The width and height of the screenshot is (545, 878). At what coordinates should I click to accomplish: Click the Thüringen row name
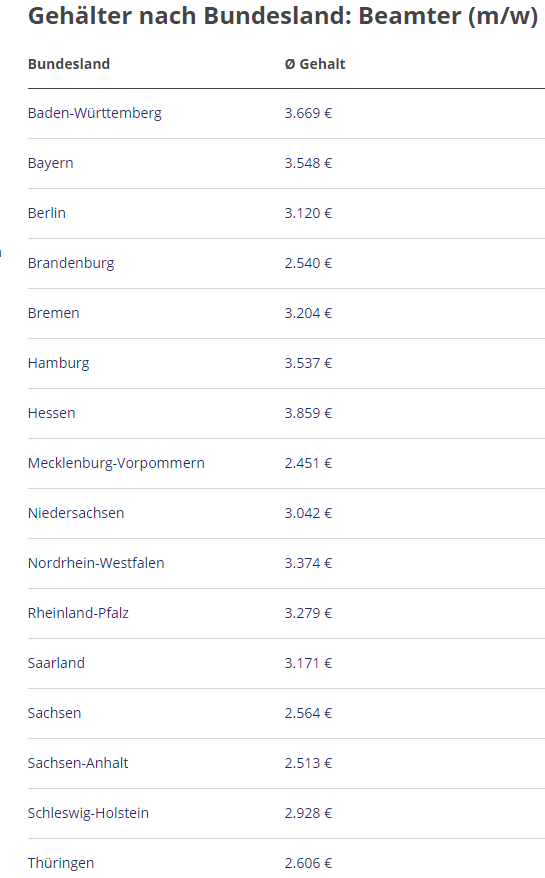61,863
